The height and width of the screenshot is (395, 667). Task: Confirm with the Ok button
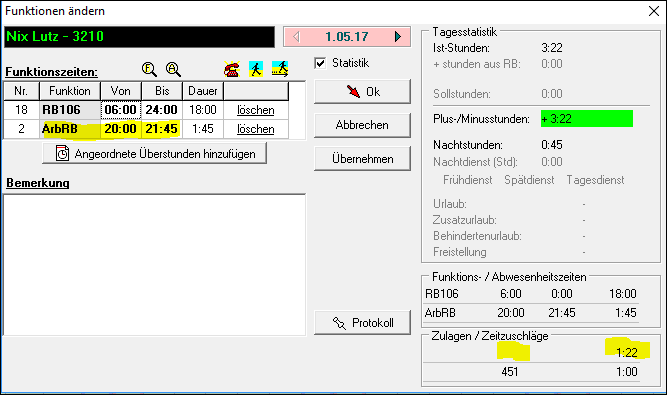click(x=362, y=91)
